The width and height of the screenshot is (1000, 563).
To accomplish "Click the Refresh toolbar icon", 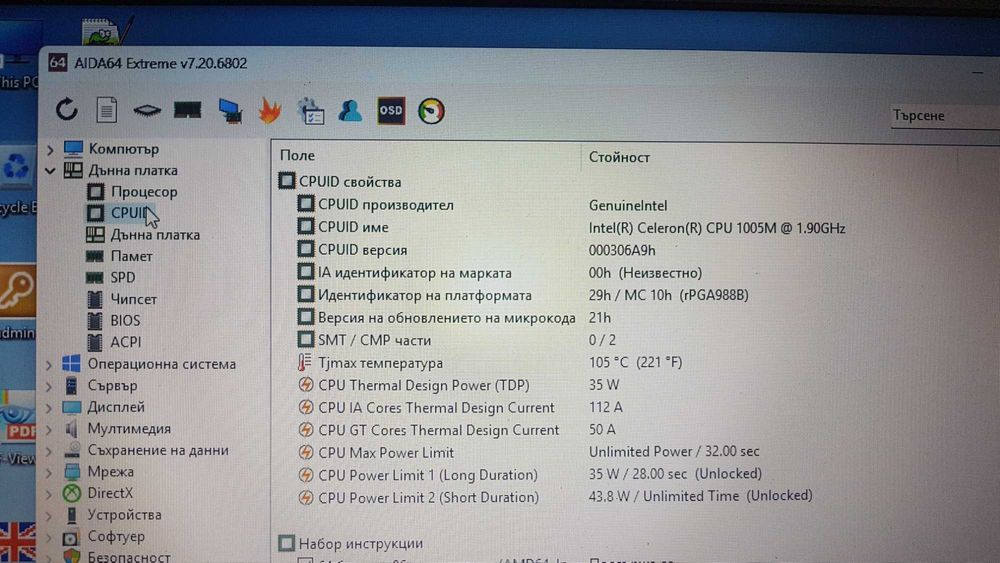I will [x=66, y=110].
